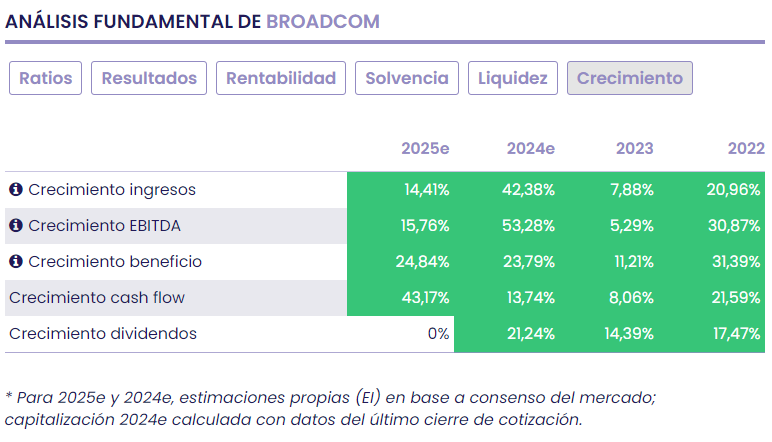
Task: Click the Crecimiento cash flow row label
Action: click(x=97, y=298)
